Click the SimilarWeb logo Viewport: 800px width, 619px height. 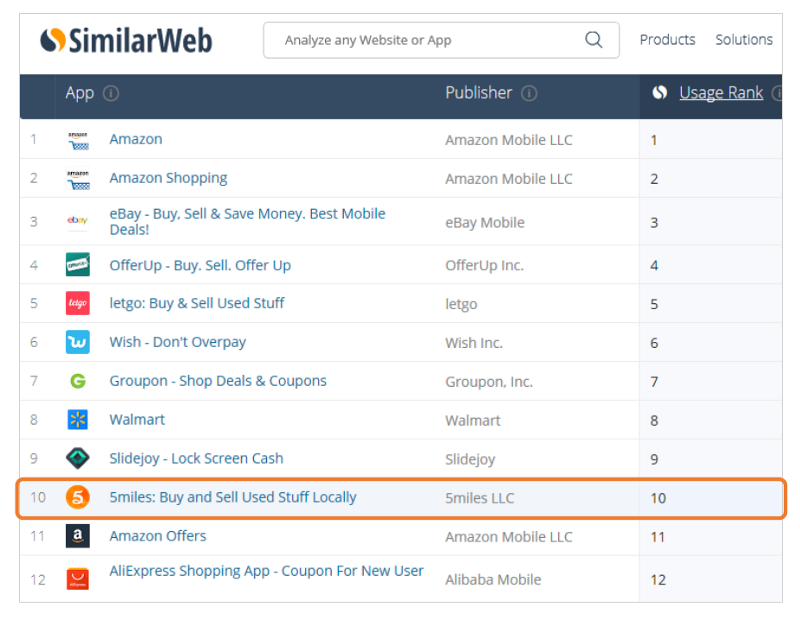[x=126, y=40]
